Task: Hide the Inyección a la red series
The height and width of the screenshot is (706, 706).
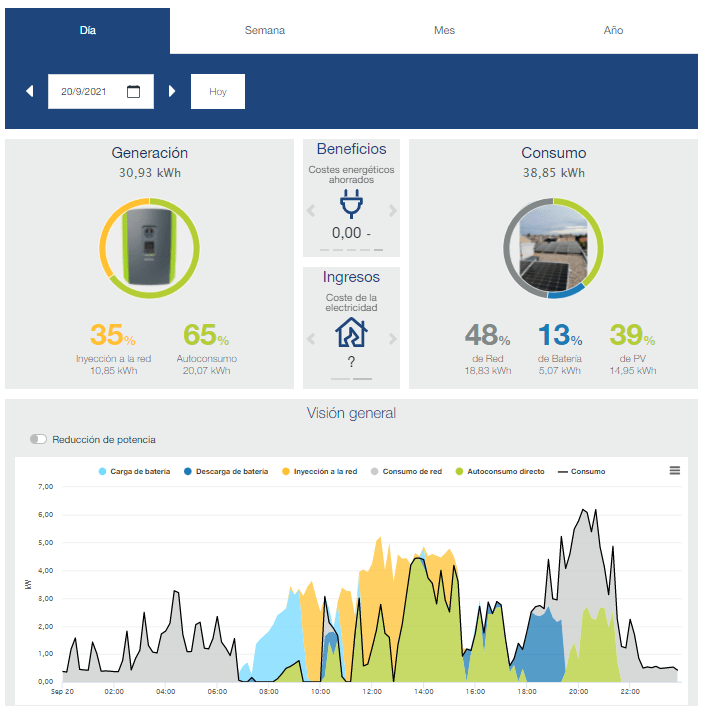Action: (x=319, y=471)
